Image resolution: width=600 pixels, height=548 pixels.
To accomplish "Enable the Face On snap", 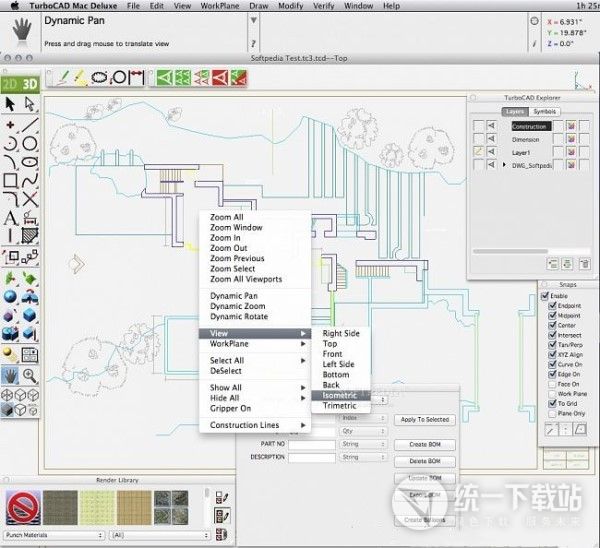I will click(552, 384).
